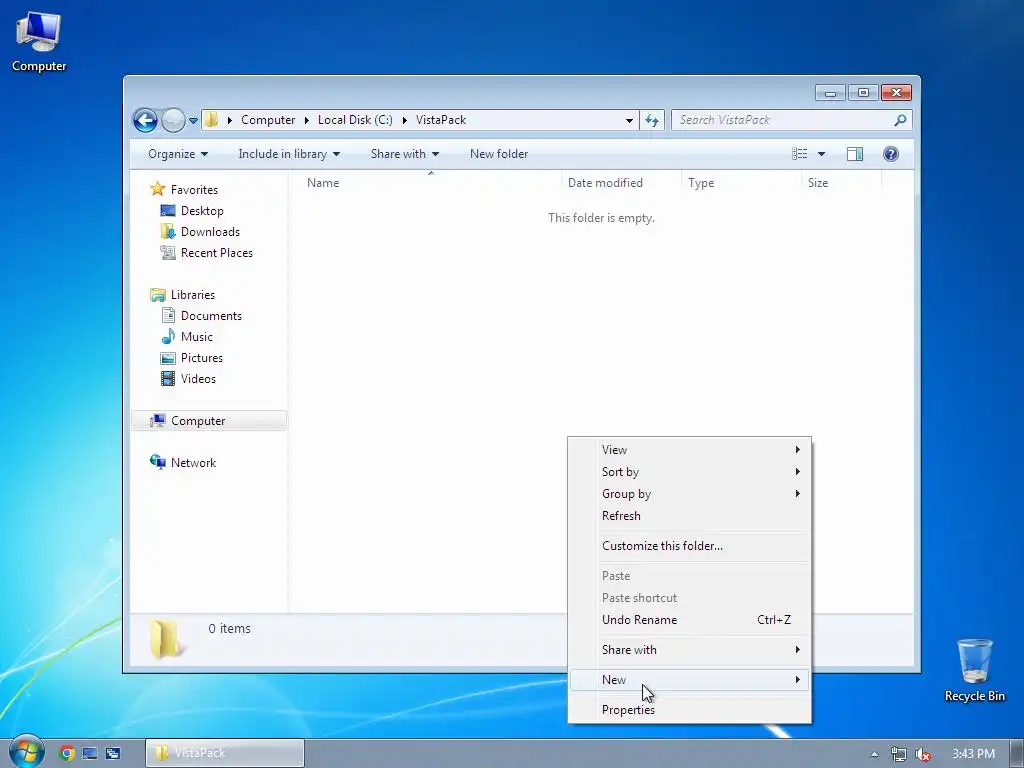Screen dimensions: 1024x768
Task: Open the Windows Start orb
Action: pyautogui.click(x=26, y=752)
